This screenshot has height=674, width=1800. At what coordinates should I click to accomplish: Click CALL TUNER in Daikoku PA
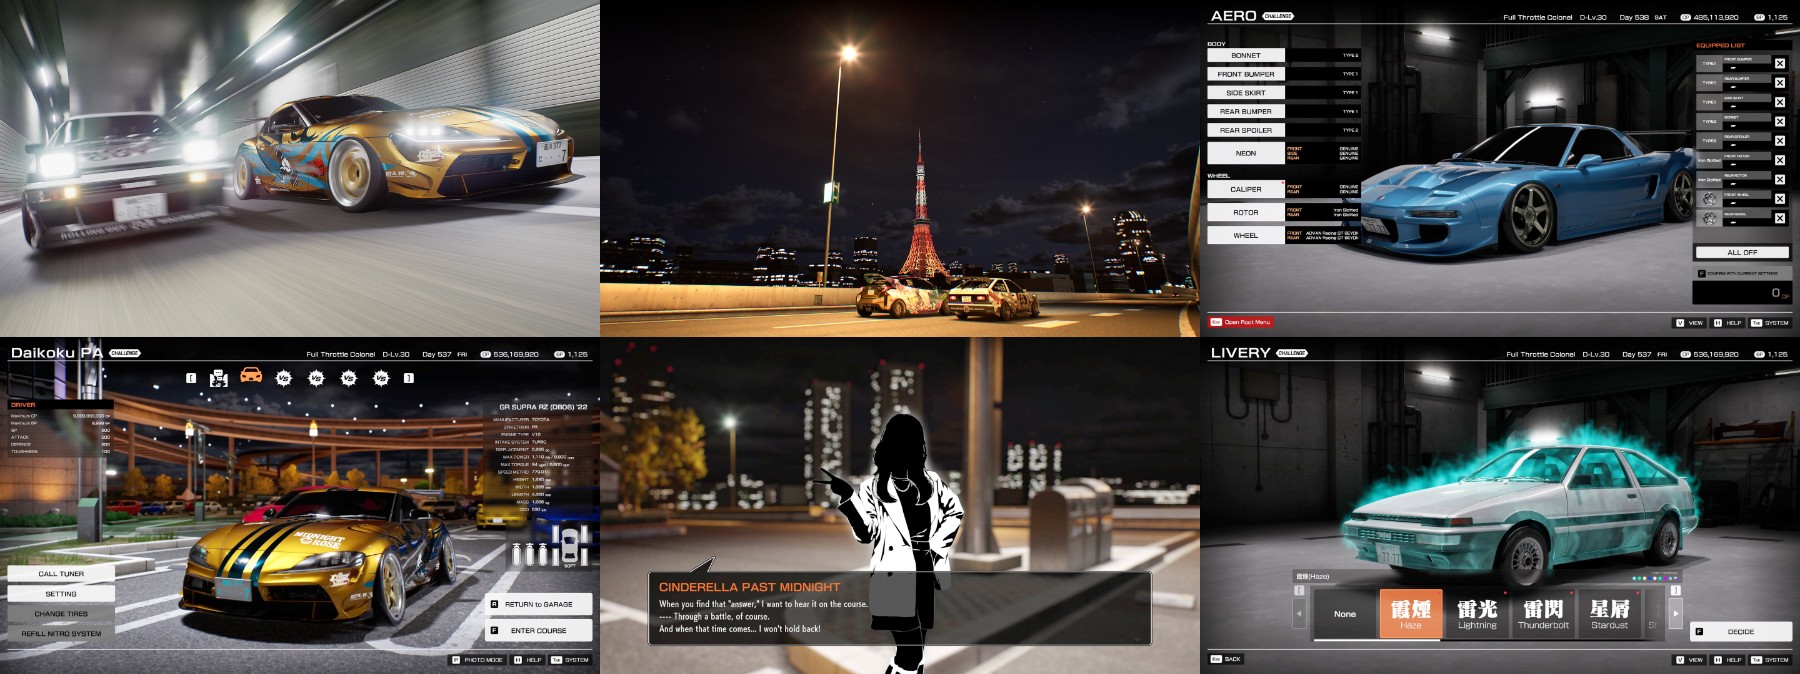pyautogui.click(x=61, y=574)
